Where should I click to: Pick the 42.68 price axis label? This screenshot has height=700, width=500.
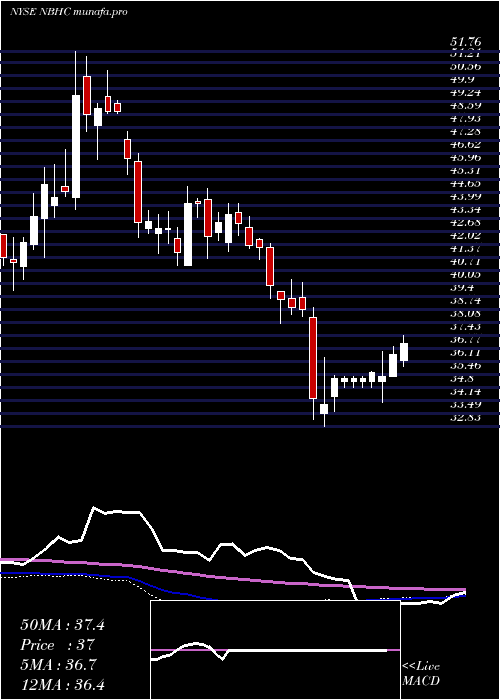click(466, 222)
